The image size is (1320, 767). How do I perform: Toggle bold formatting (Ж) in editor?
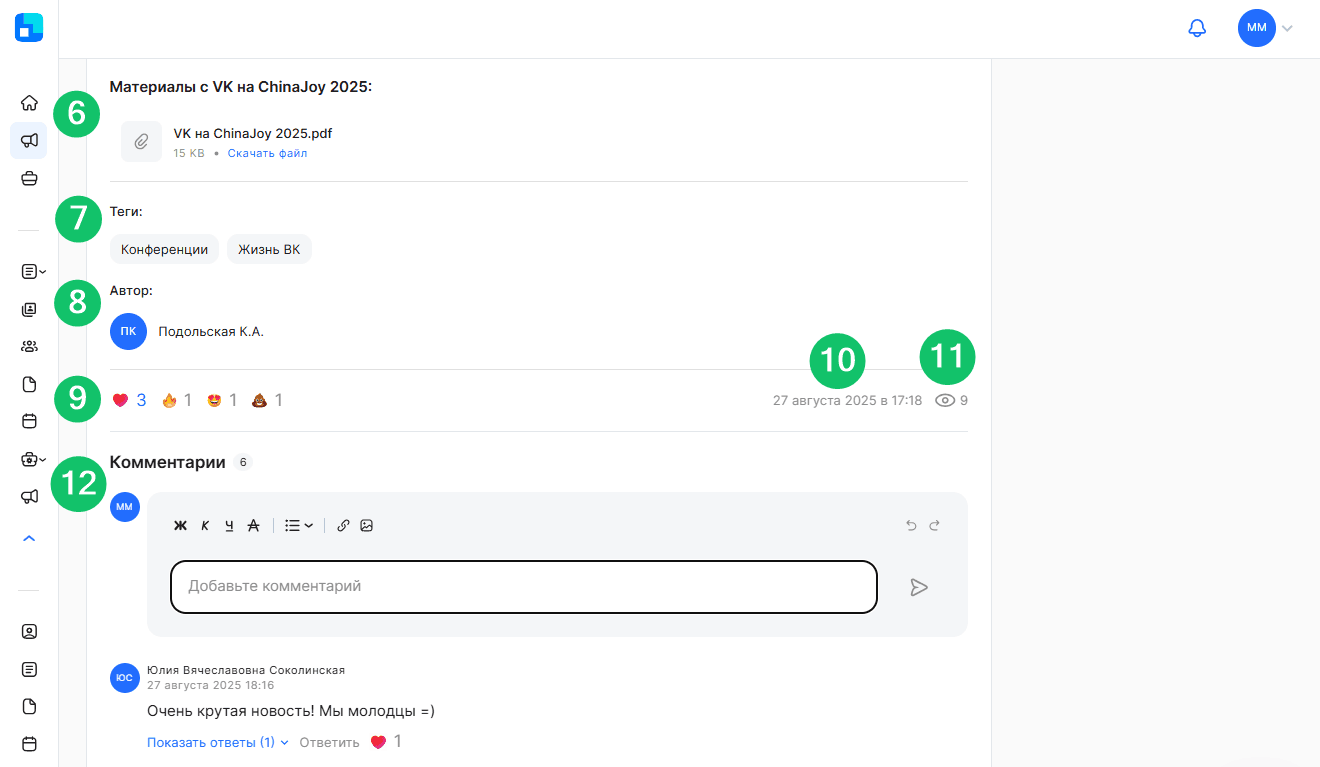(x=181, y=525)
